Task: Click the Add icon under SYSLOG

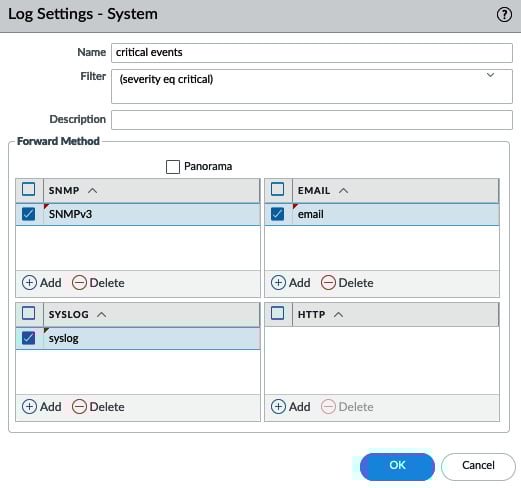Action: tap(29, 407)
